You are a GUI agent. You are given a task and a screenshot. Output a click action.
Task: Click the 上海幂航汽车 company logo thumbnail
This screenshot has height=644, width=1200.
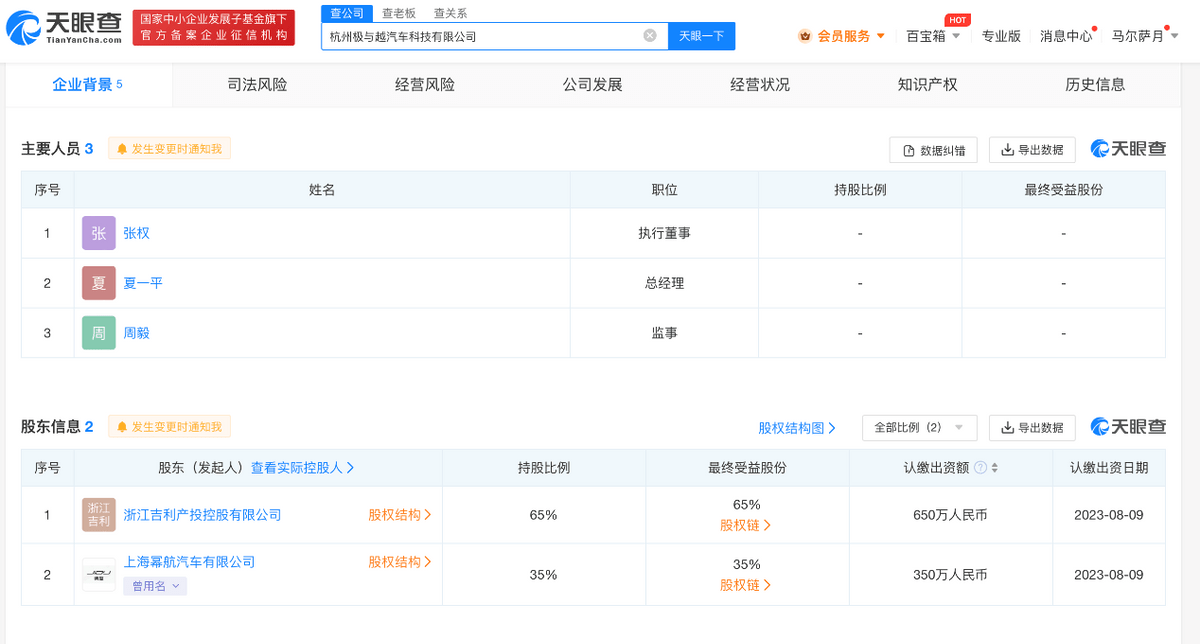point(98,575)
